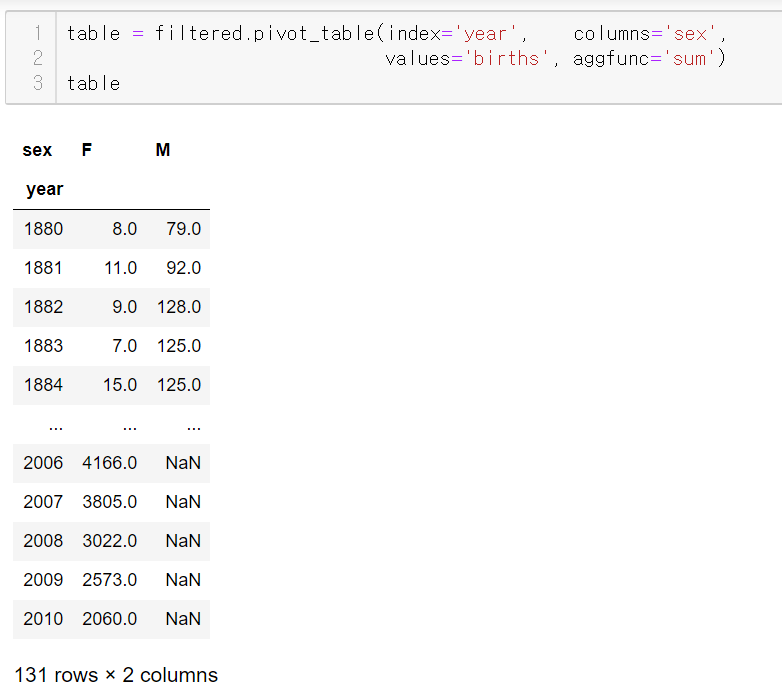Click the 9.0 value in row 1882
Viewport: 782px width, 687px height.
(125, 307)
